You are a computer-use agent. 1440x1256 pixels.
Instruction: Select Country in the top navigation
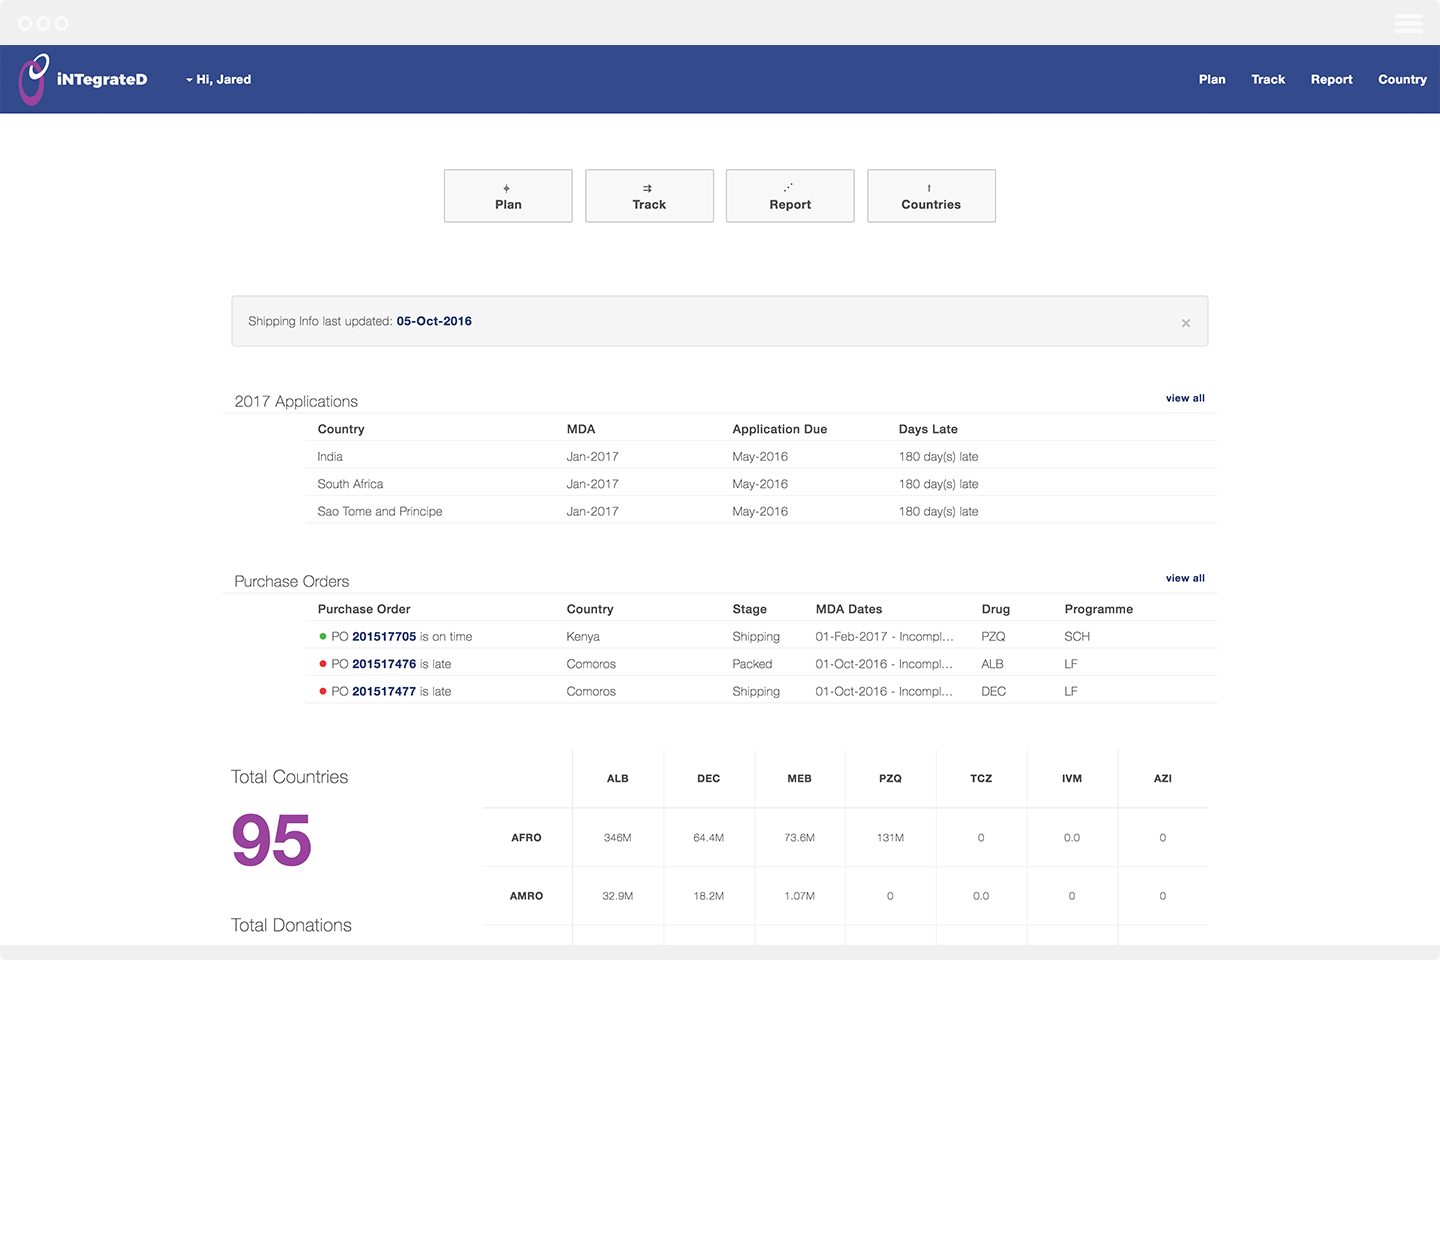pyautogui.click(x=1402, y=80)
